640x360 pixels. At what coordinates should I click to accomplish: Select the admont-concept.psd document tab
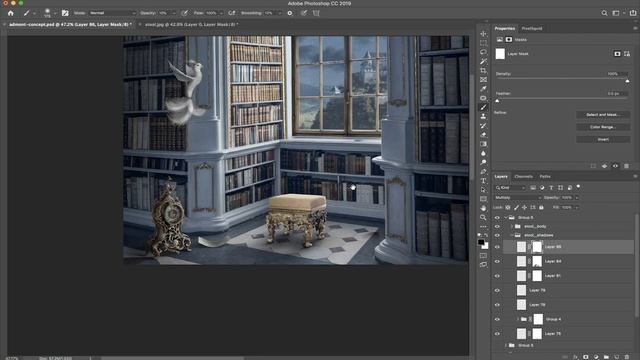point(70,24)
